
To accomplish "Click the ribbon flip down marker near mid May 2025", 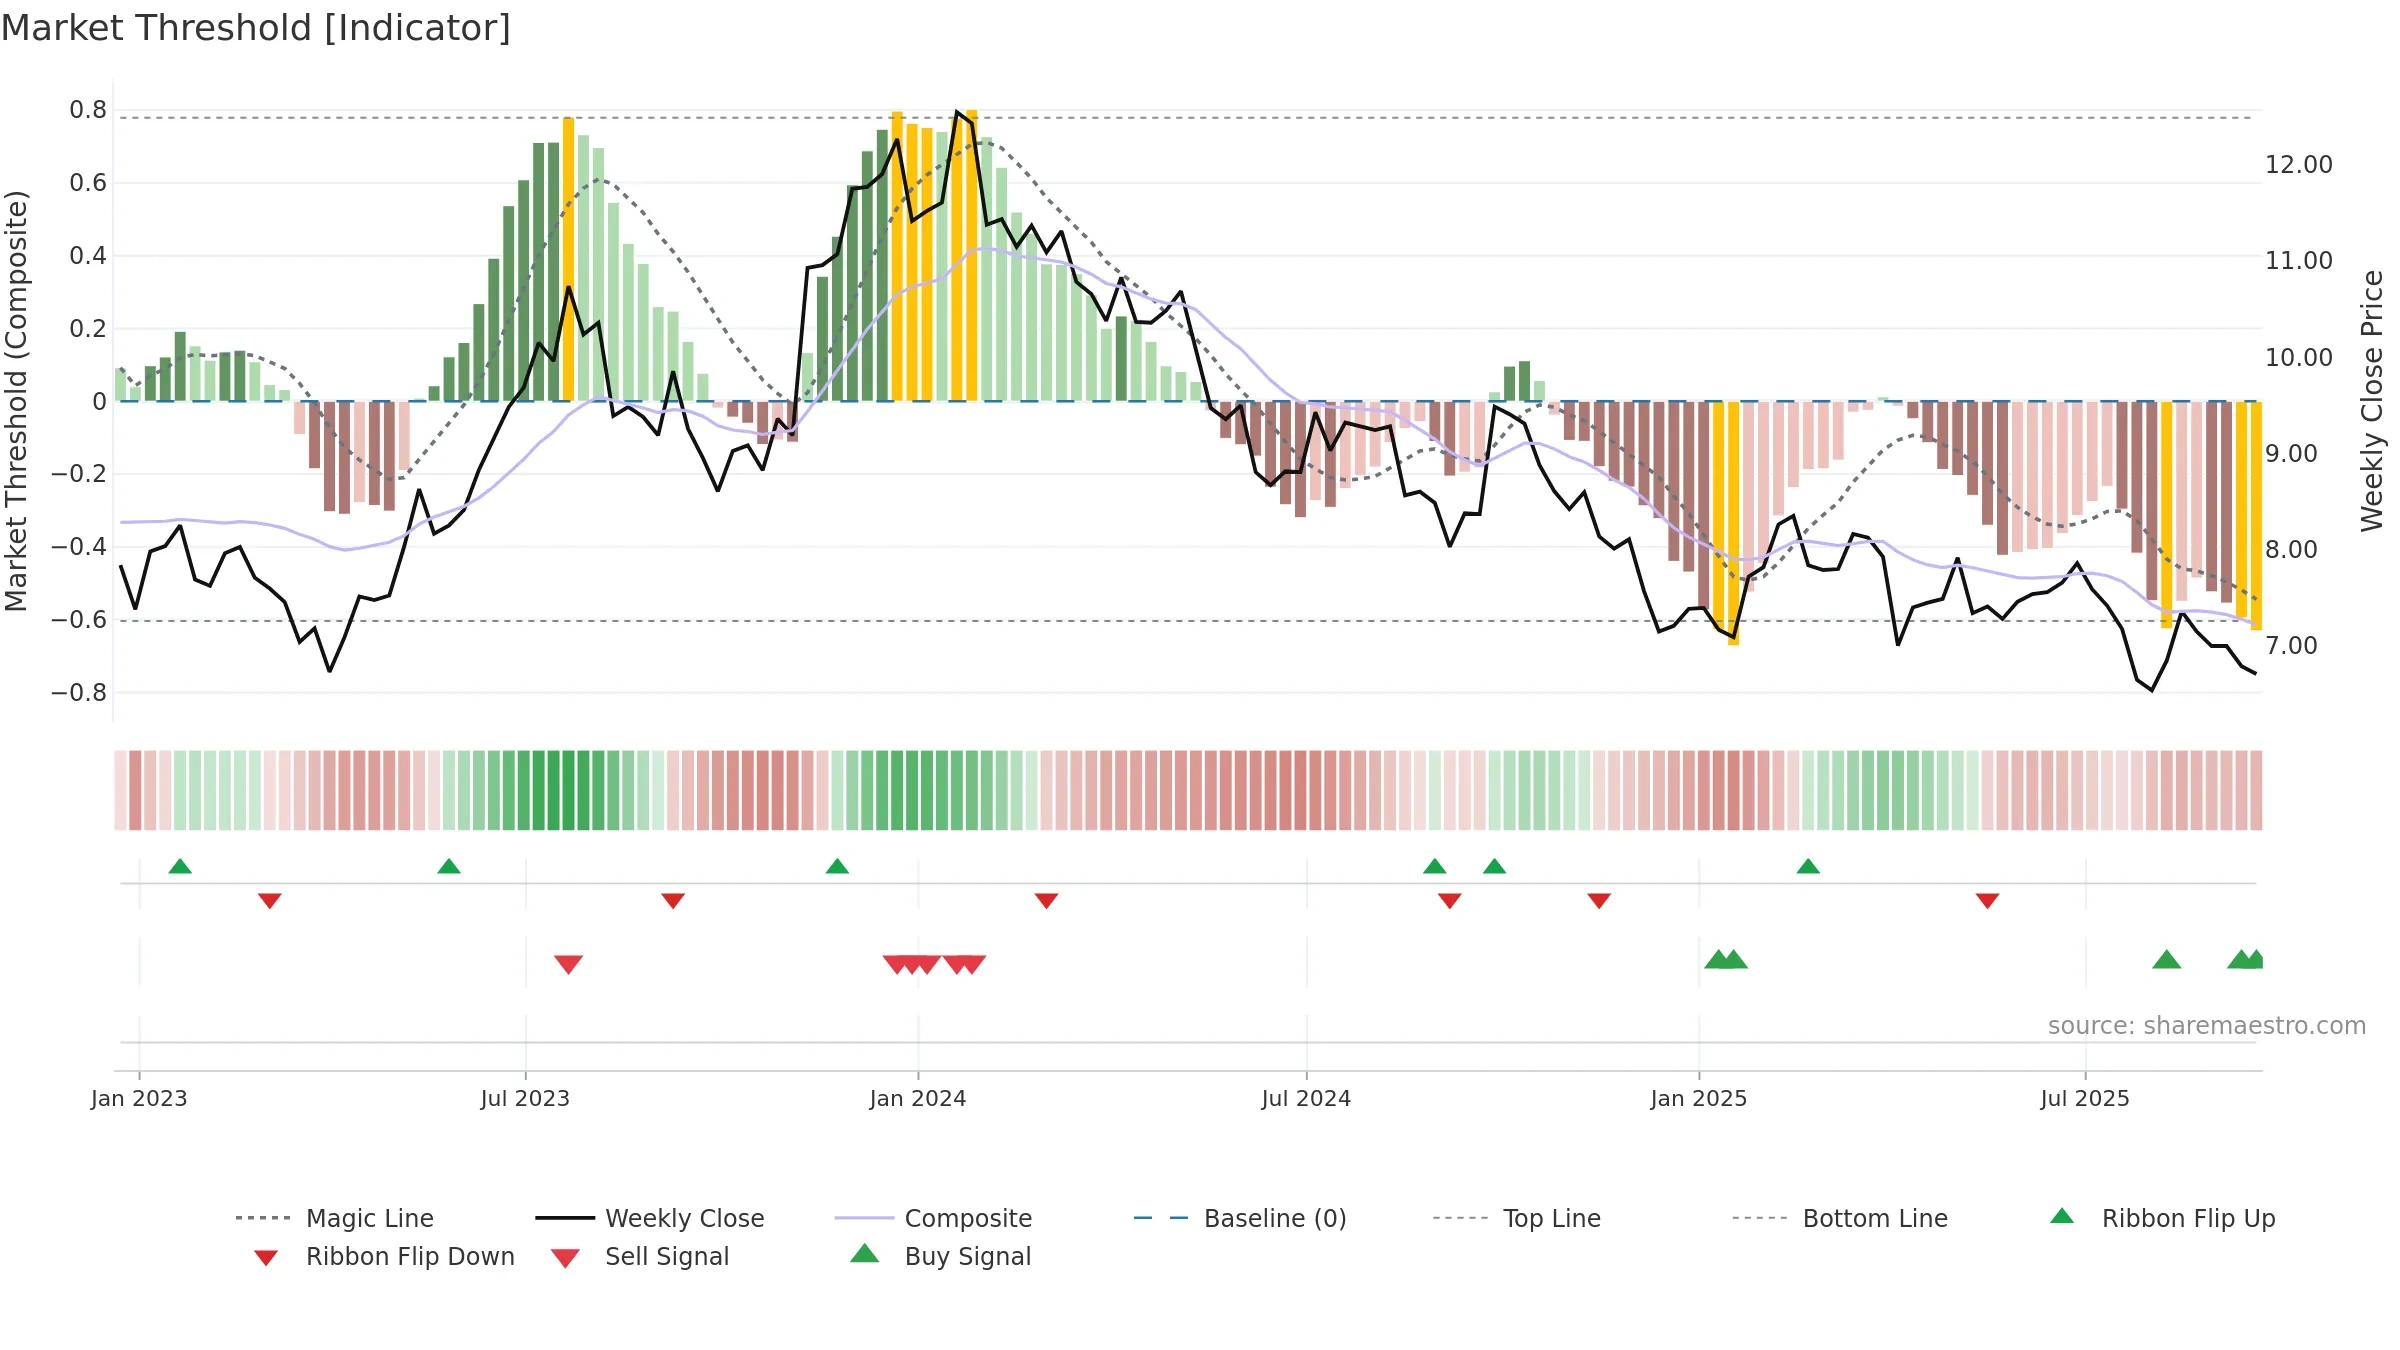I will (x=1988, y=901).
